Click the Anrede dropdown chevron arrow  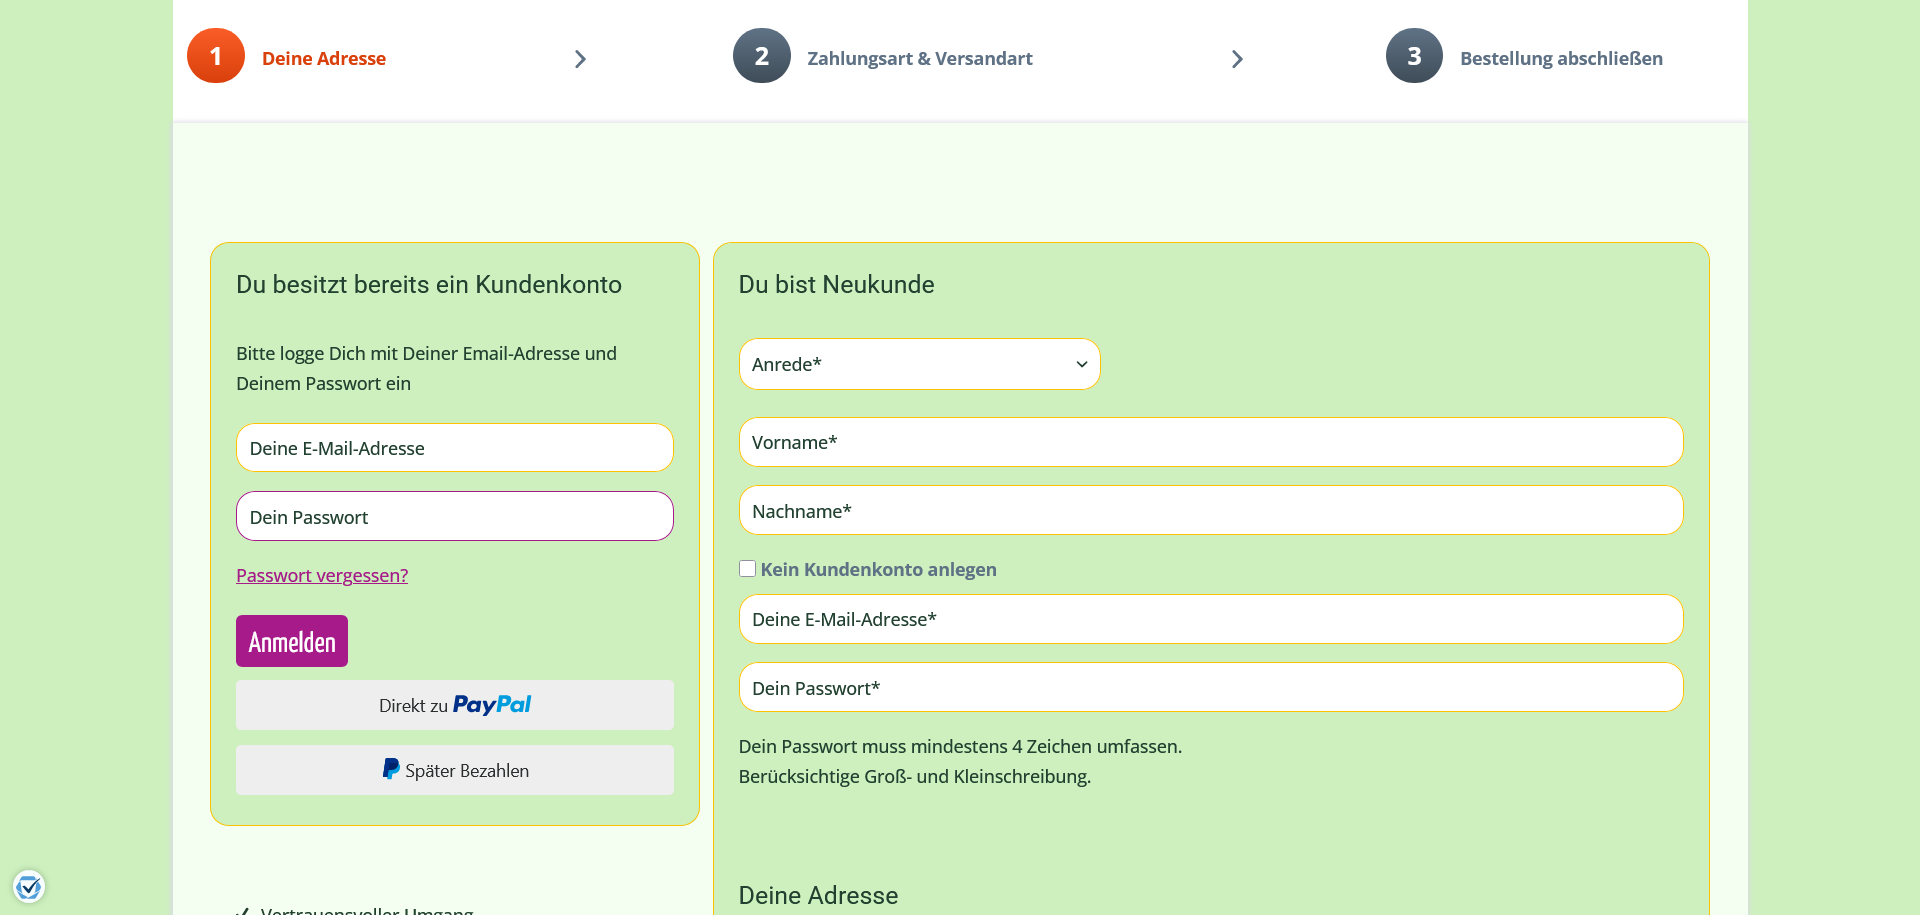click(x=1081, y=364)
